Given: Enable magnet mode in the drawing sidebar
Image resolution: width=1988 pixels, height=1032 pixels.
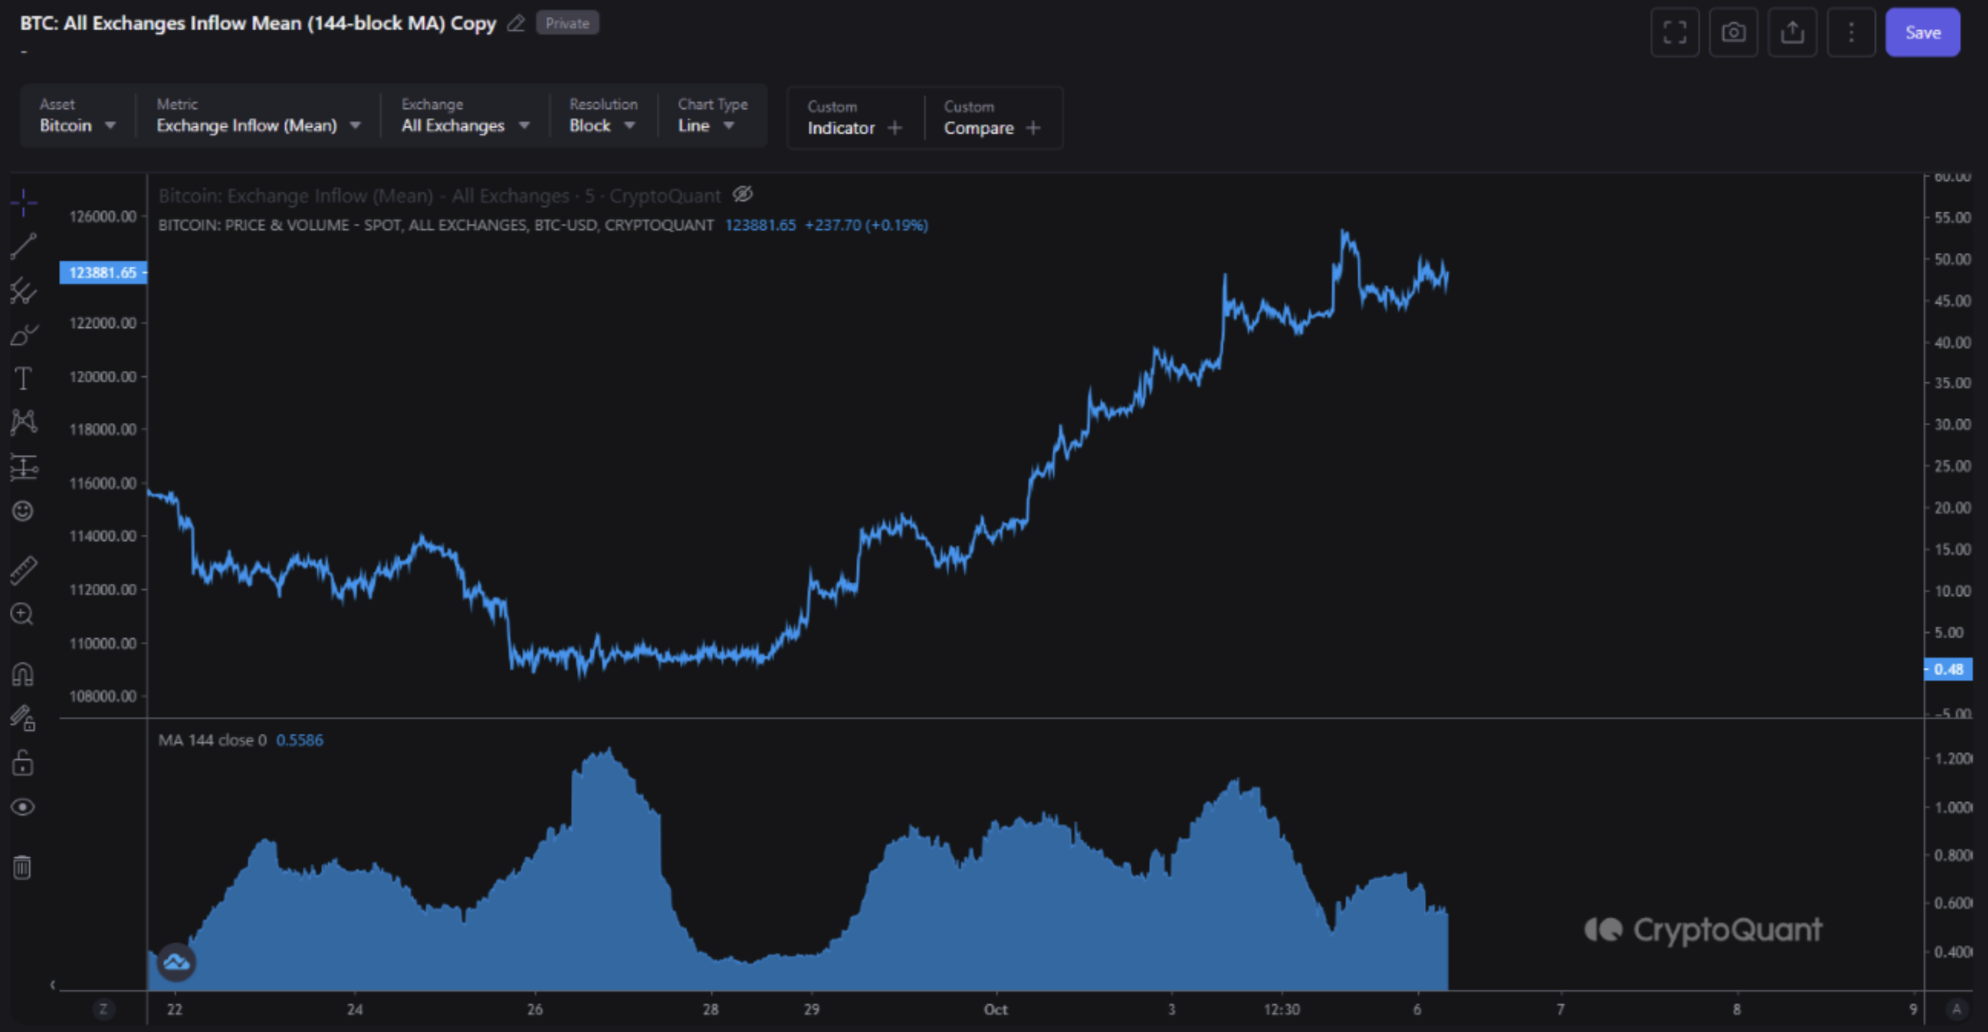Looking at the screenshot, I should pos(24,672).
